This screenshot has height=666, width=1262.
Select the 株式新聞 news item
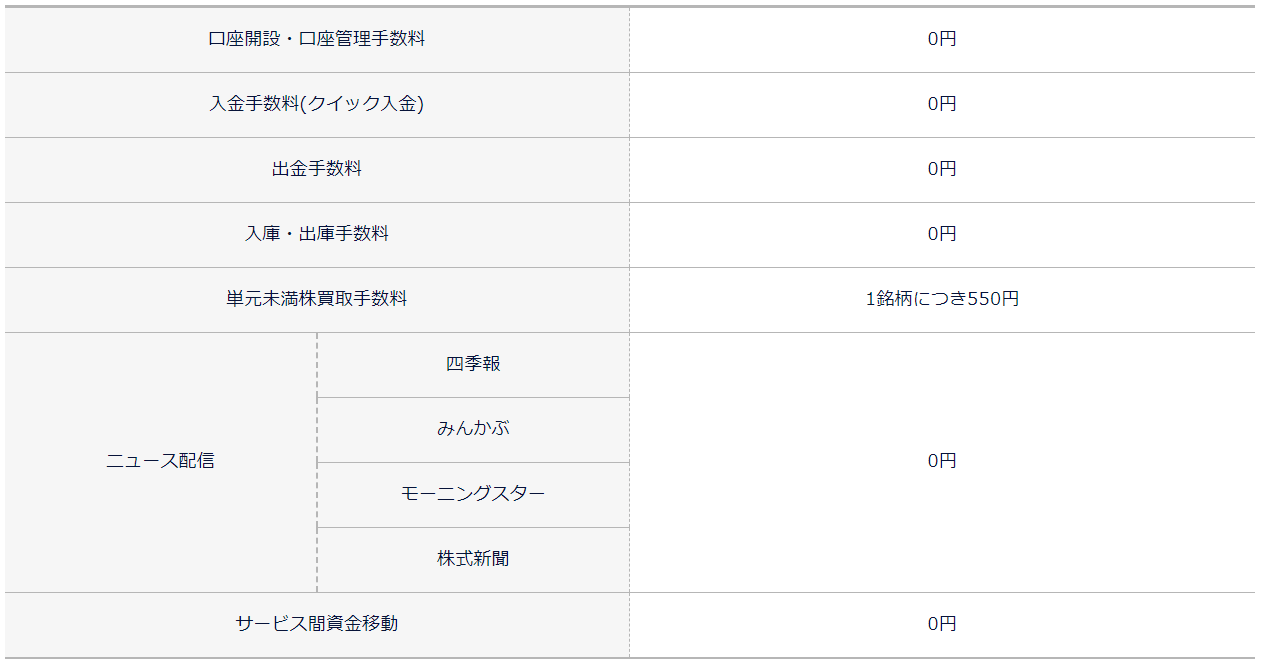coord(473,560)
